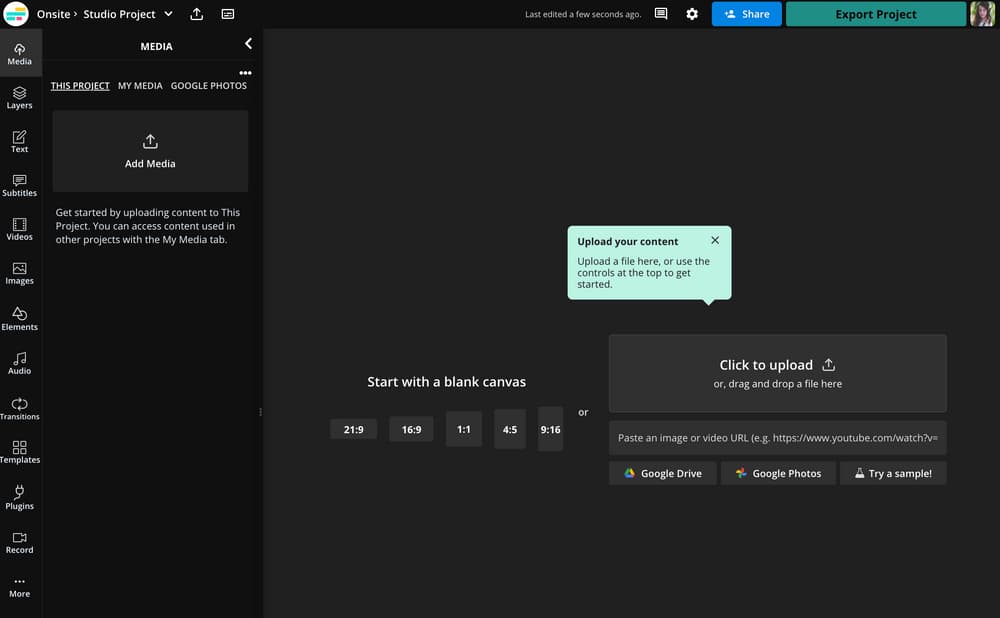Image resolution: width=1000 pixels, height=618 pixels.
Task: Open the Audio panel
Action: (x=19, y=362)
